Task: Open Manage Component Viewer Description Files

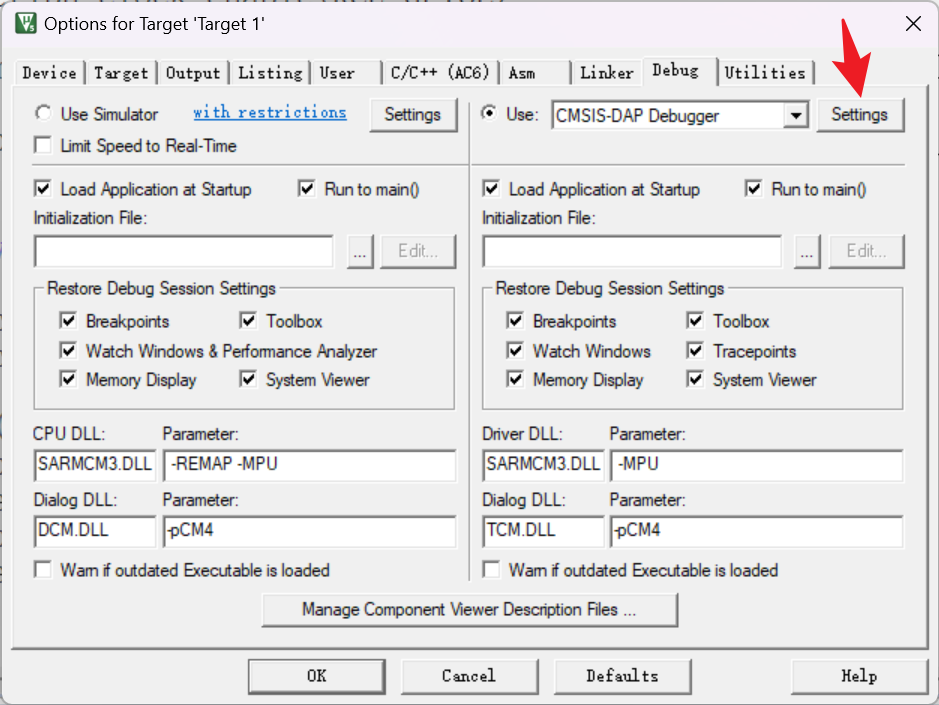Action: [470, 610]
